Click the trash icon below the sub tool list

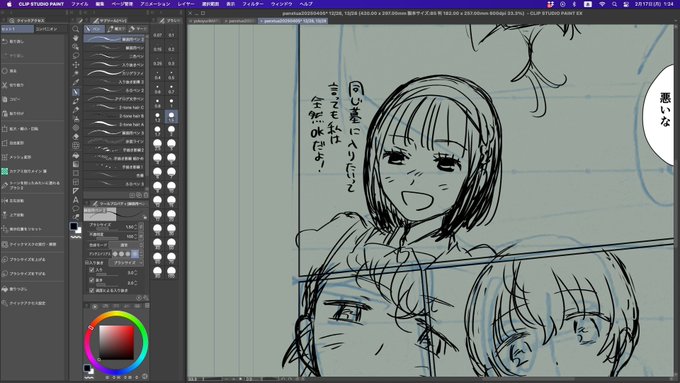pos(145,195)
